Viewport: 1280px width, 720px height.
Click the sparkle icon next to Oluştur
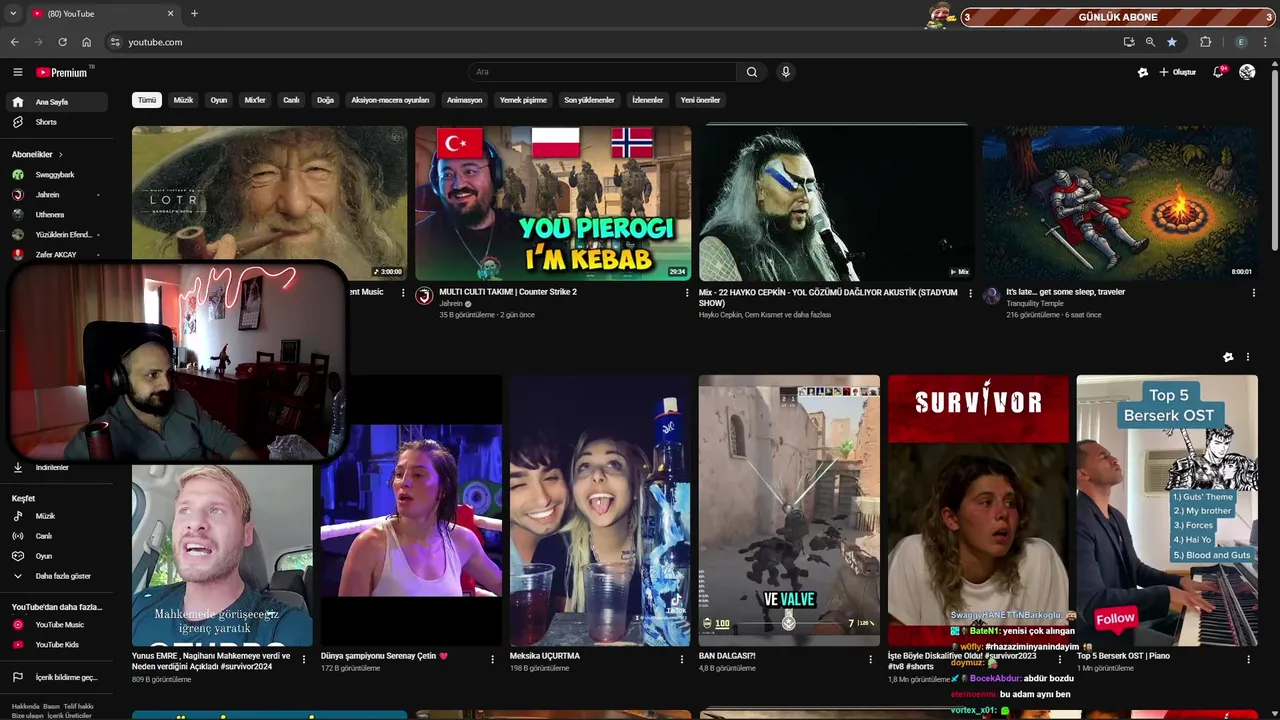coord(1143,72)
